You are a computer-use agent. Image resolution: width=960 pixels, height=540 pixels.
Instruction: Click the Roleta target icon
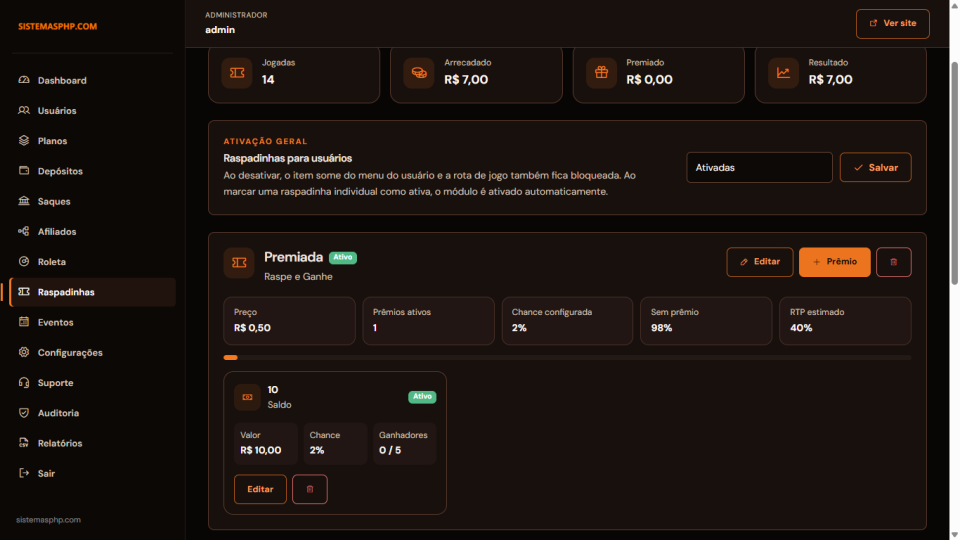pos(24,261)
